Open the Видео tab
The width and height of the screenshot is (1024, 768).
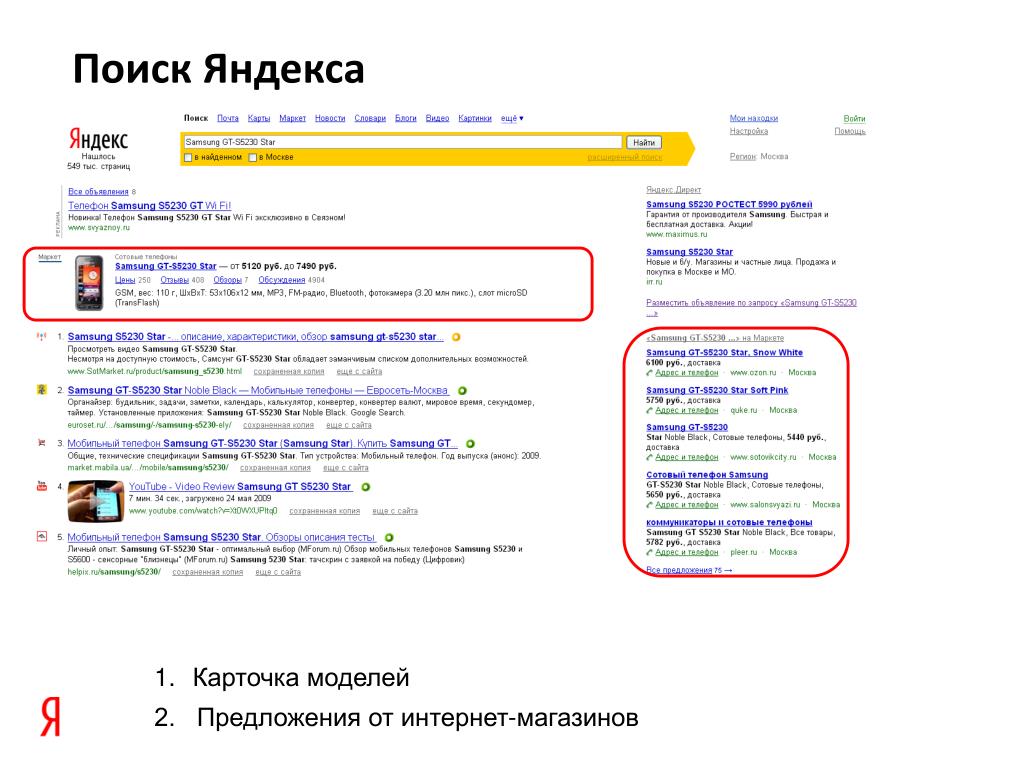[438, 118]
